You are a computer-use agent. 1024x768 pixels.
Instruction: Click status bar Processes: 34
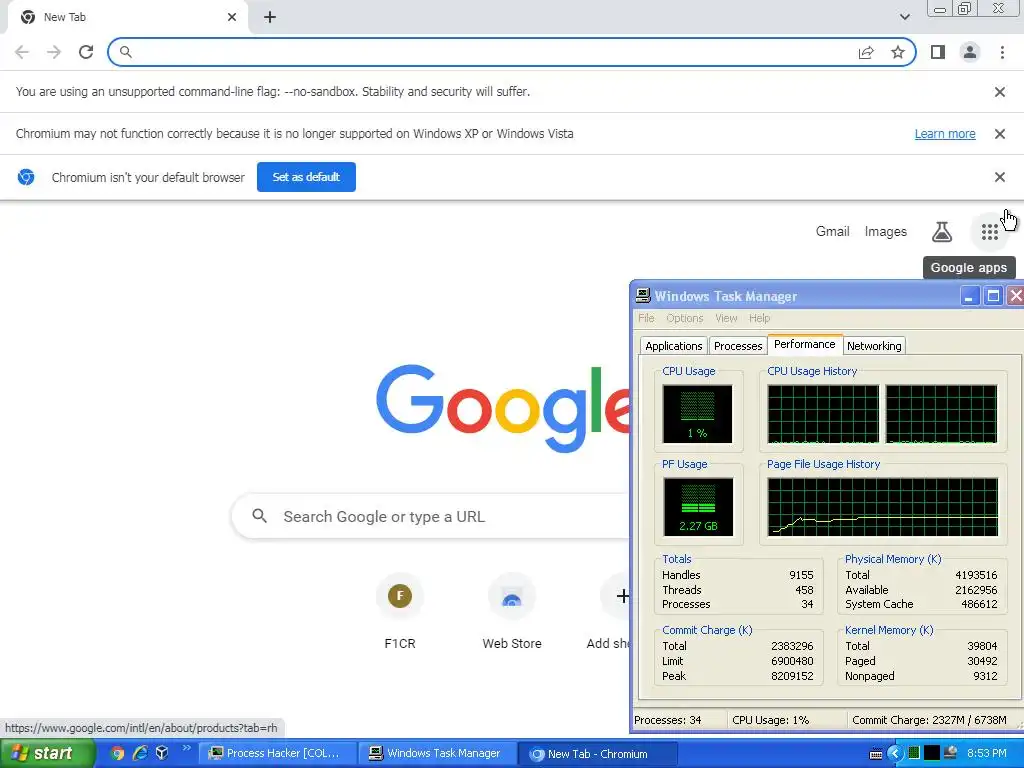click(x=667, y=720)
